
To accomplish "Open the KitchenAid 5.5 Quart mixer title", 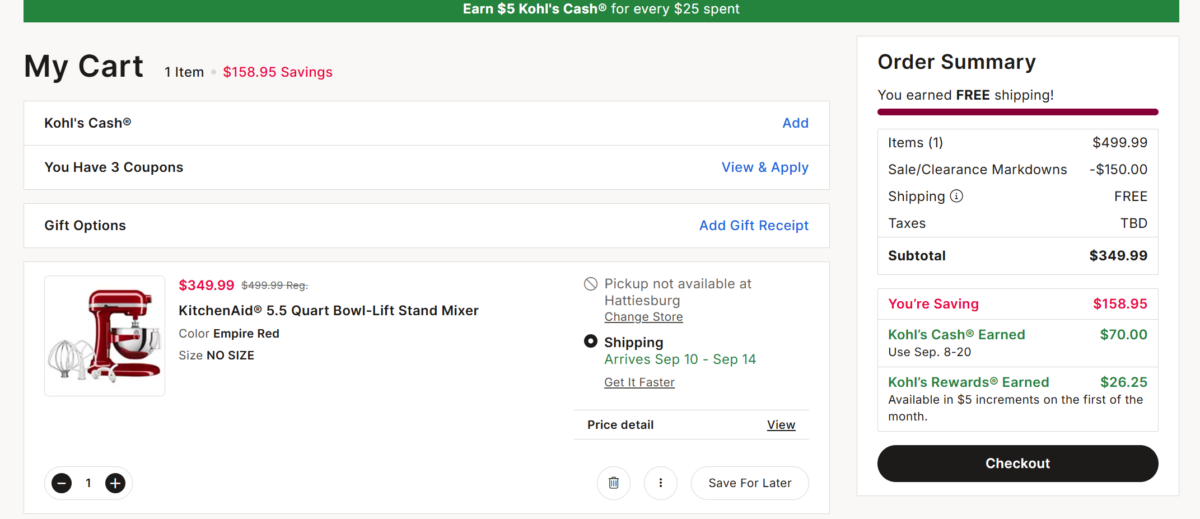I will click(329, 310).
